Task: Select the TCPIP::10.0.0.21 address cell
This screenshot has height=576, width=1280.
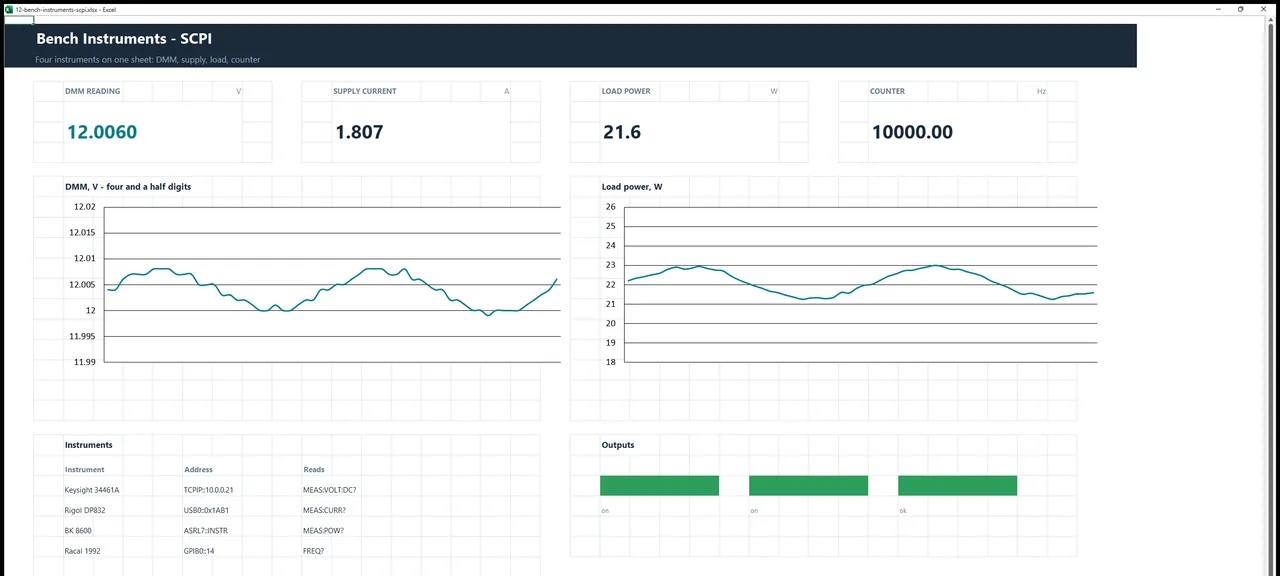Action: 209,490
